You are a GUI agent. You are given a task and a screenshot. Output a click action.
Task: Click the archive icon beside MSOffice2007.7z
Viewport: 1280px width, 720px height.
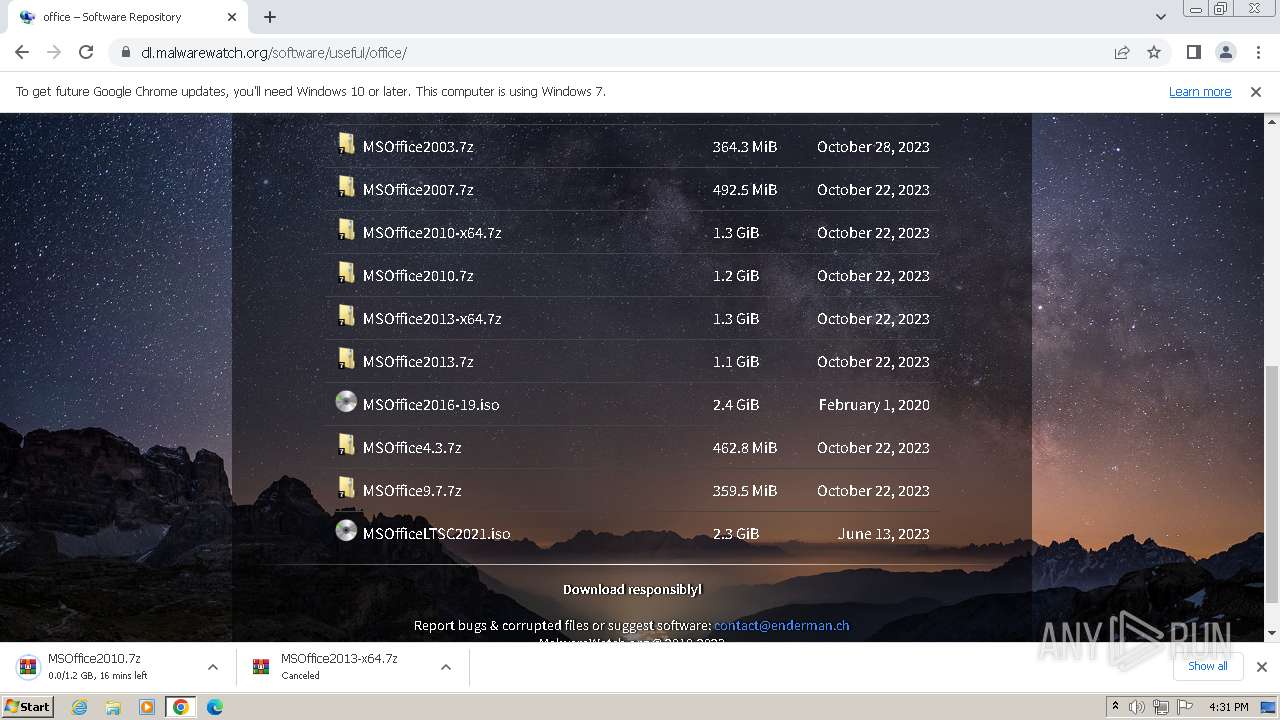(x=346, y=187)
